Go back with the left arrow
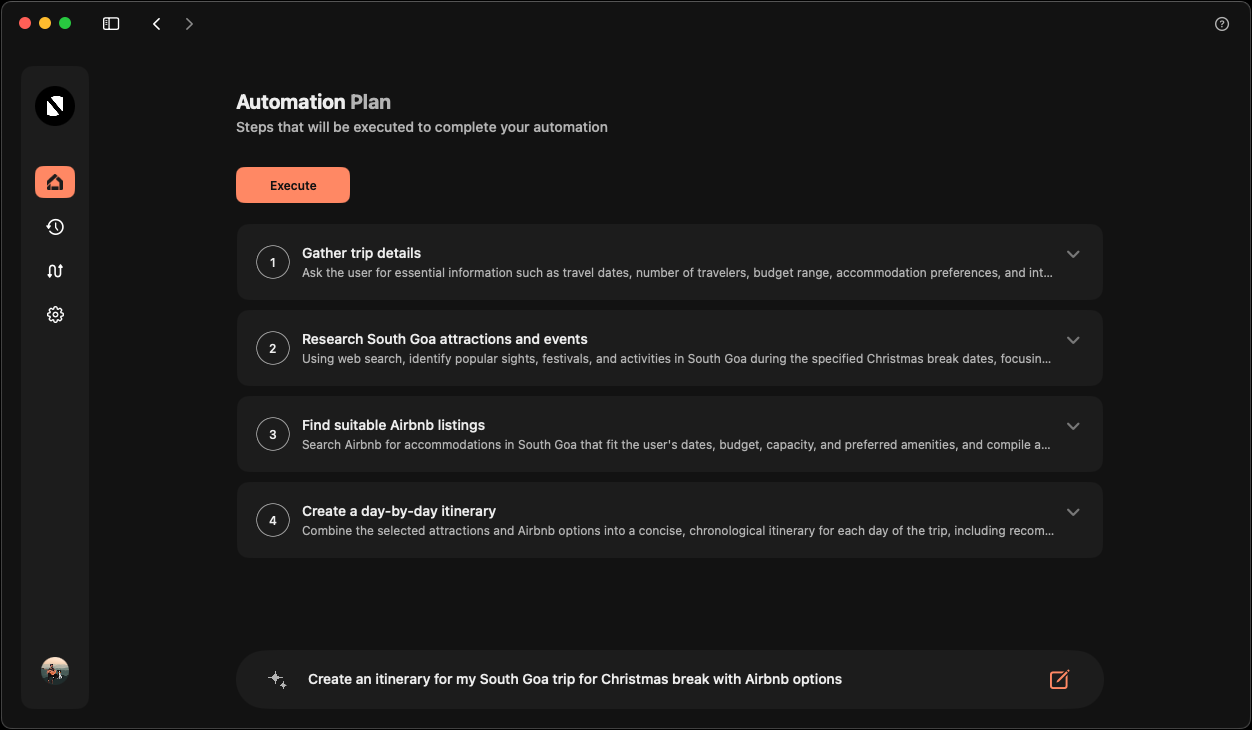 (x=157, y=24)
